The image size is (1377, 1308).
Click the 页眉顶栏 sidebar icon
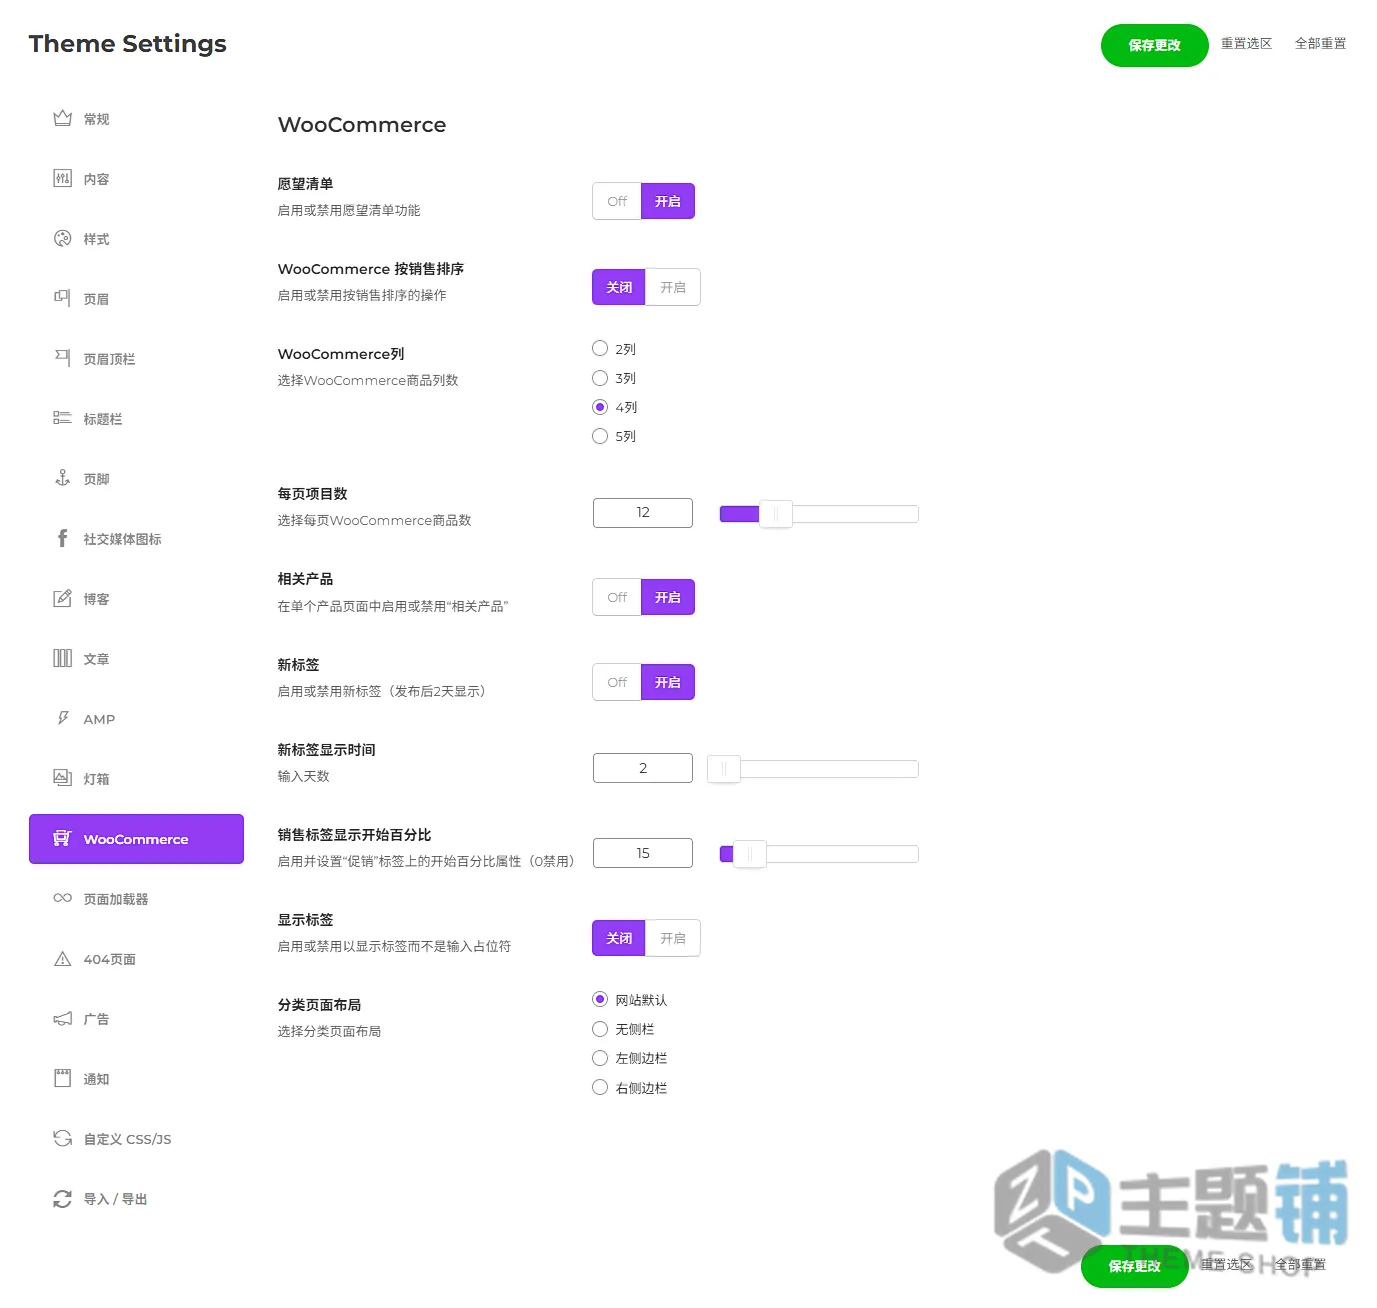point(62,358)
